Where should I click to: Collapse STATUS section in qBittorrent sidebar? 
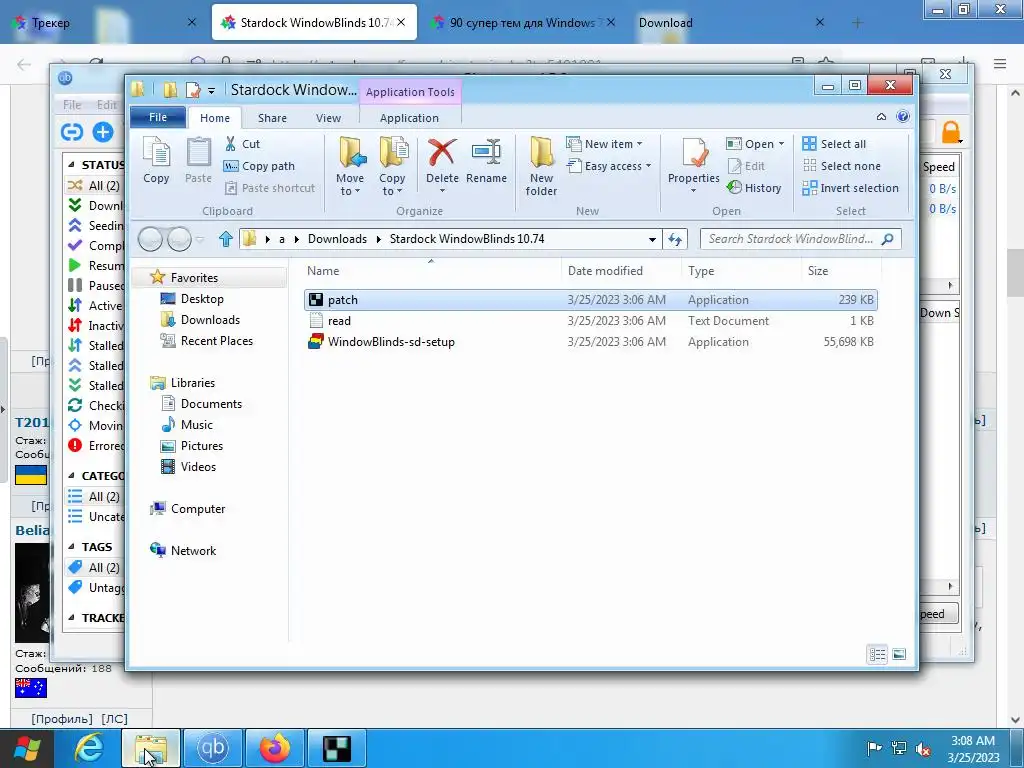click(71, 165)
